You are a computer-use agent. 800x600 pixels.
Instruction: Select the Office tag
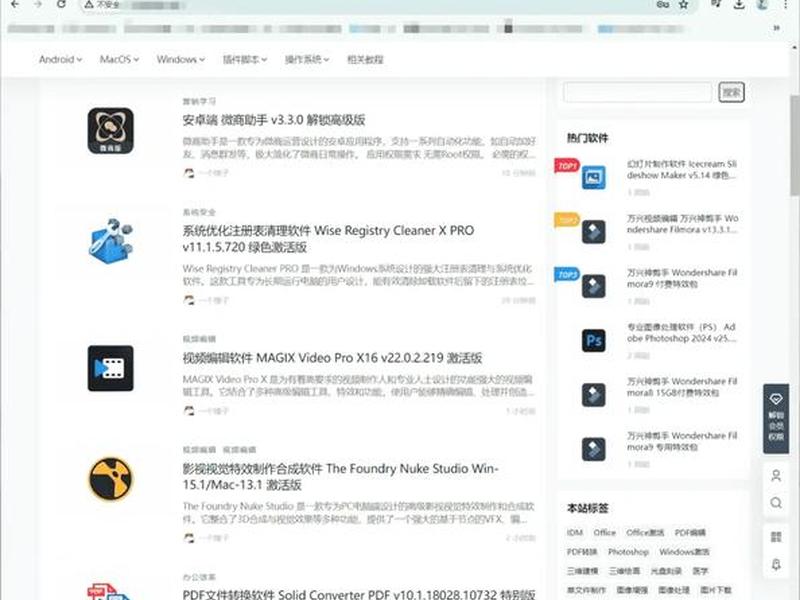605,532
